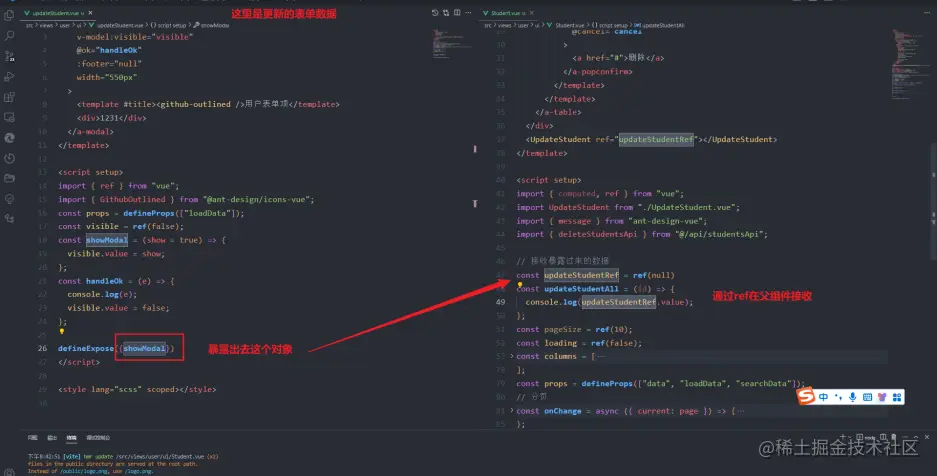Click the right editor vertical scrollbar
Image resolution: width=937 pixels, height=476 pixels.
pyautogui.click(x=933, y=201)
